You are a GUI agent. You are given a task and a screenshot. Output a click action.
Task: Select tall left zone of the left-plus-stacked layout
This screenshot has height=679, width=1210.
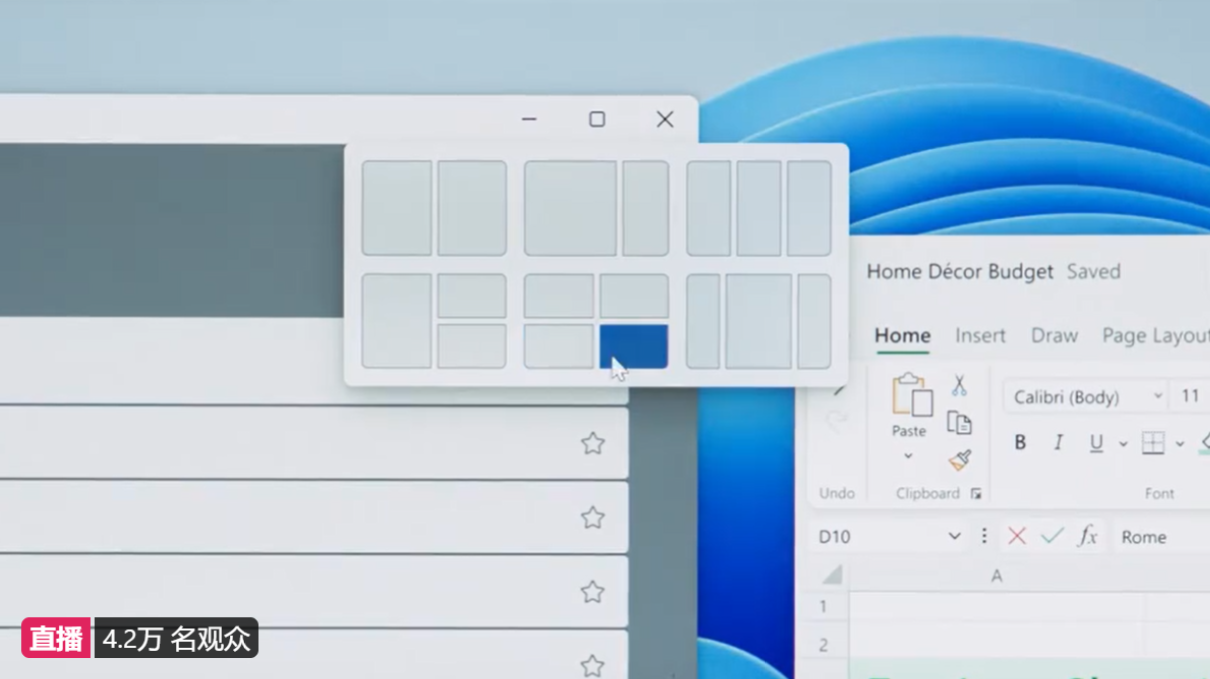[397, 321]
